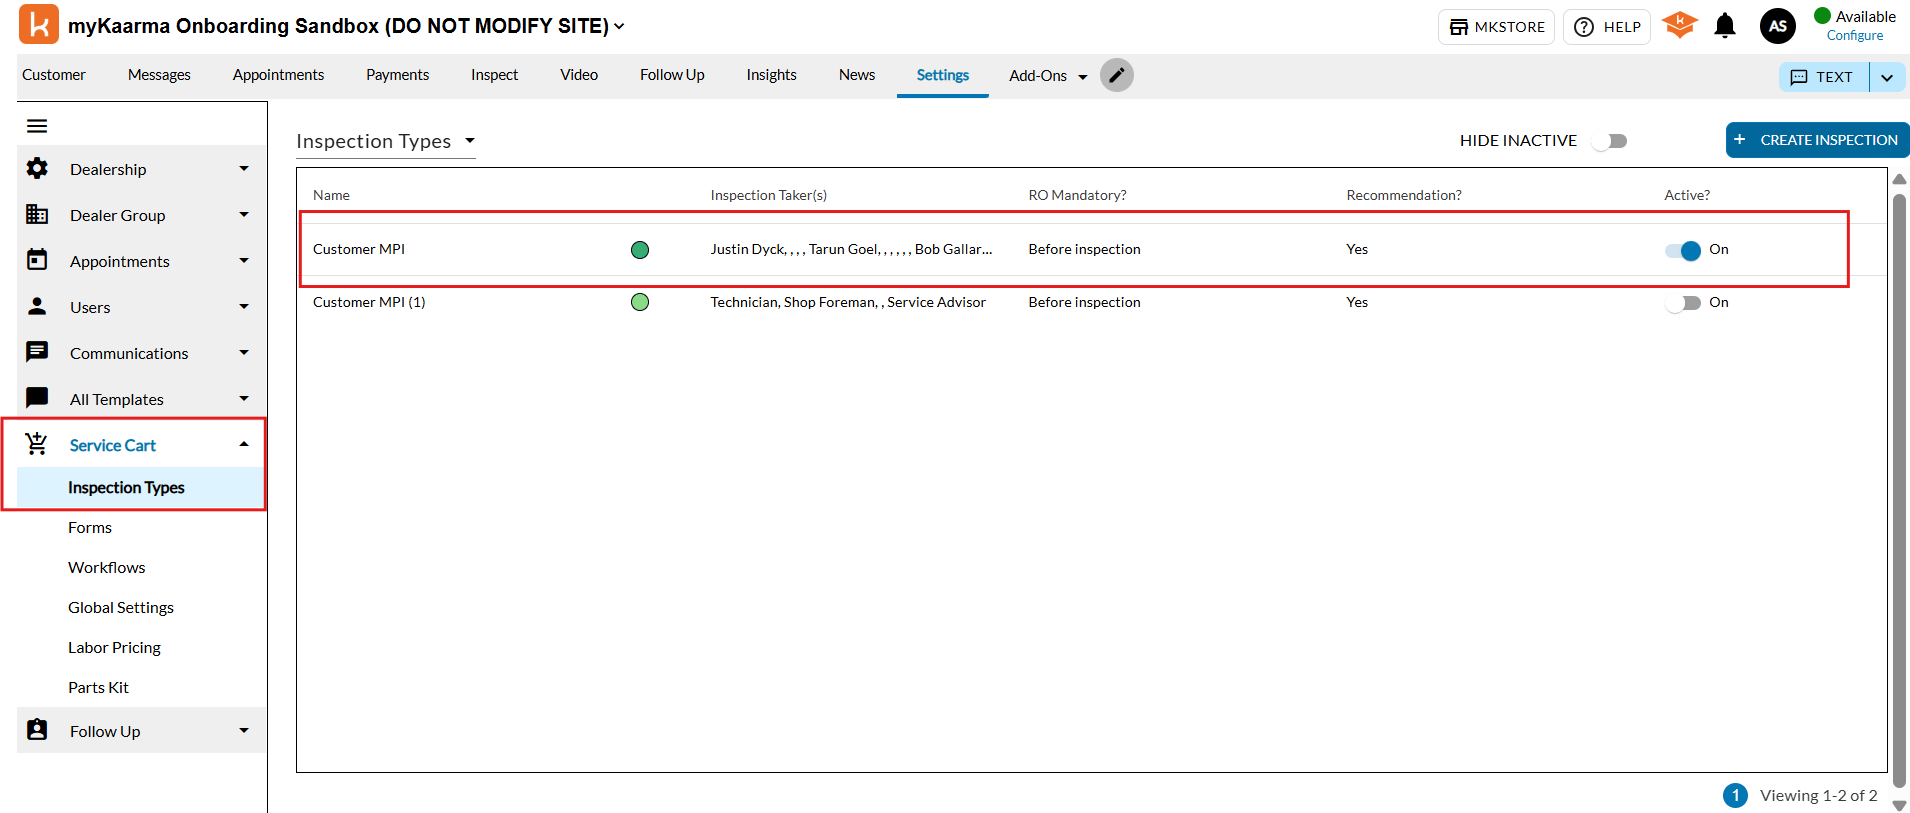This screenshot has height=813, width=1910.
Task: Expand the Dealership section arrow
Action: click(x=244, y=169)
